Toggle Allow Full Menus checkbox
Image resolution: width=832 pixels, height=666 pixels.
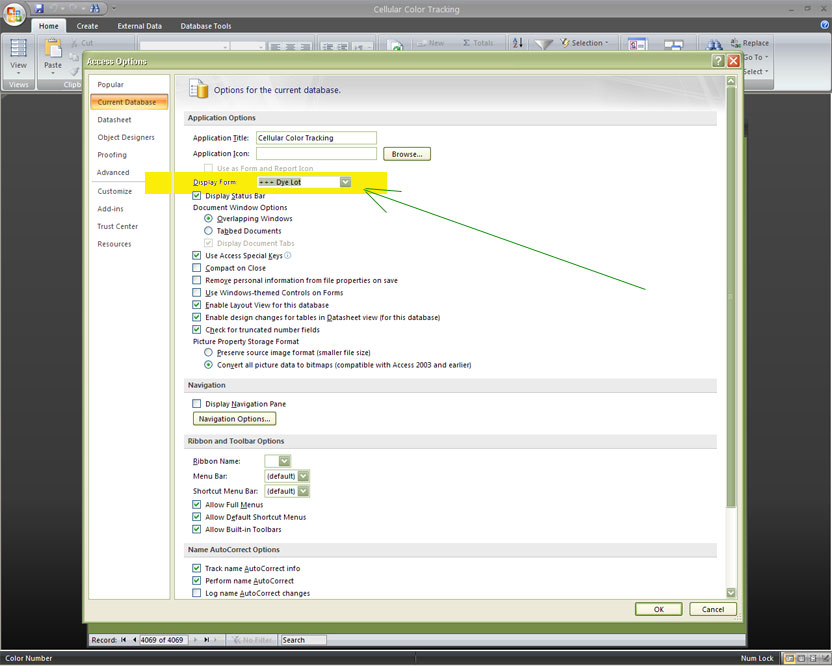(197, 505)
